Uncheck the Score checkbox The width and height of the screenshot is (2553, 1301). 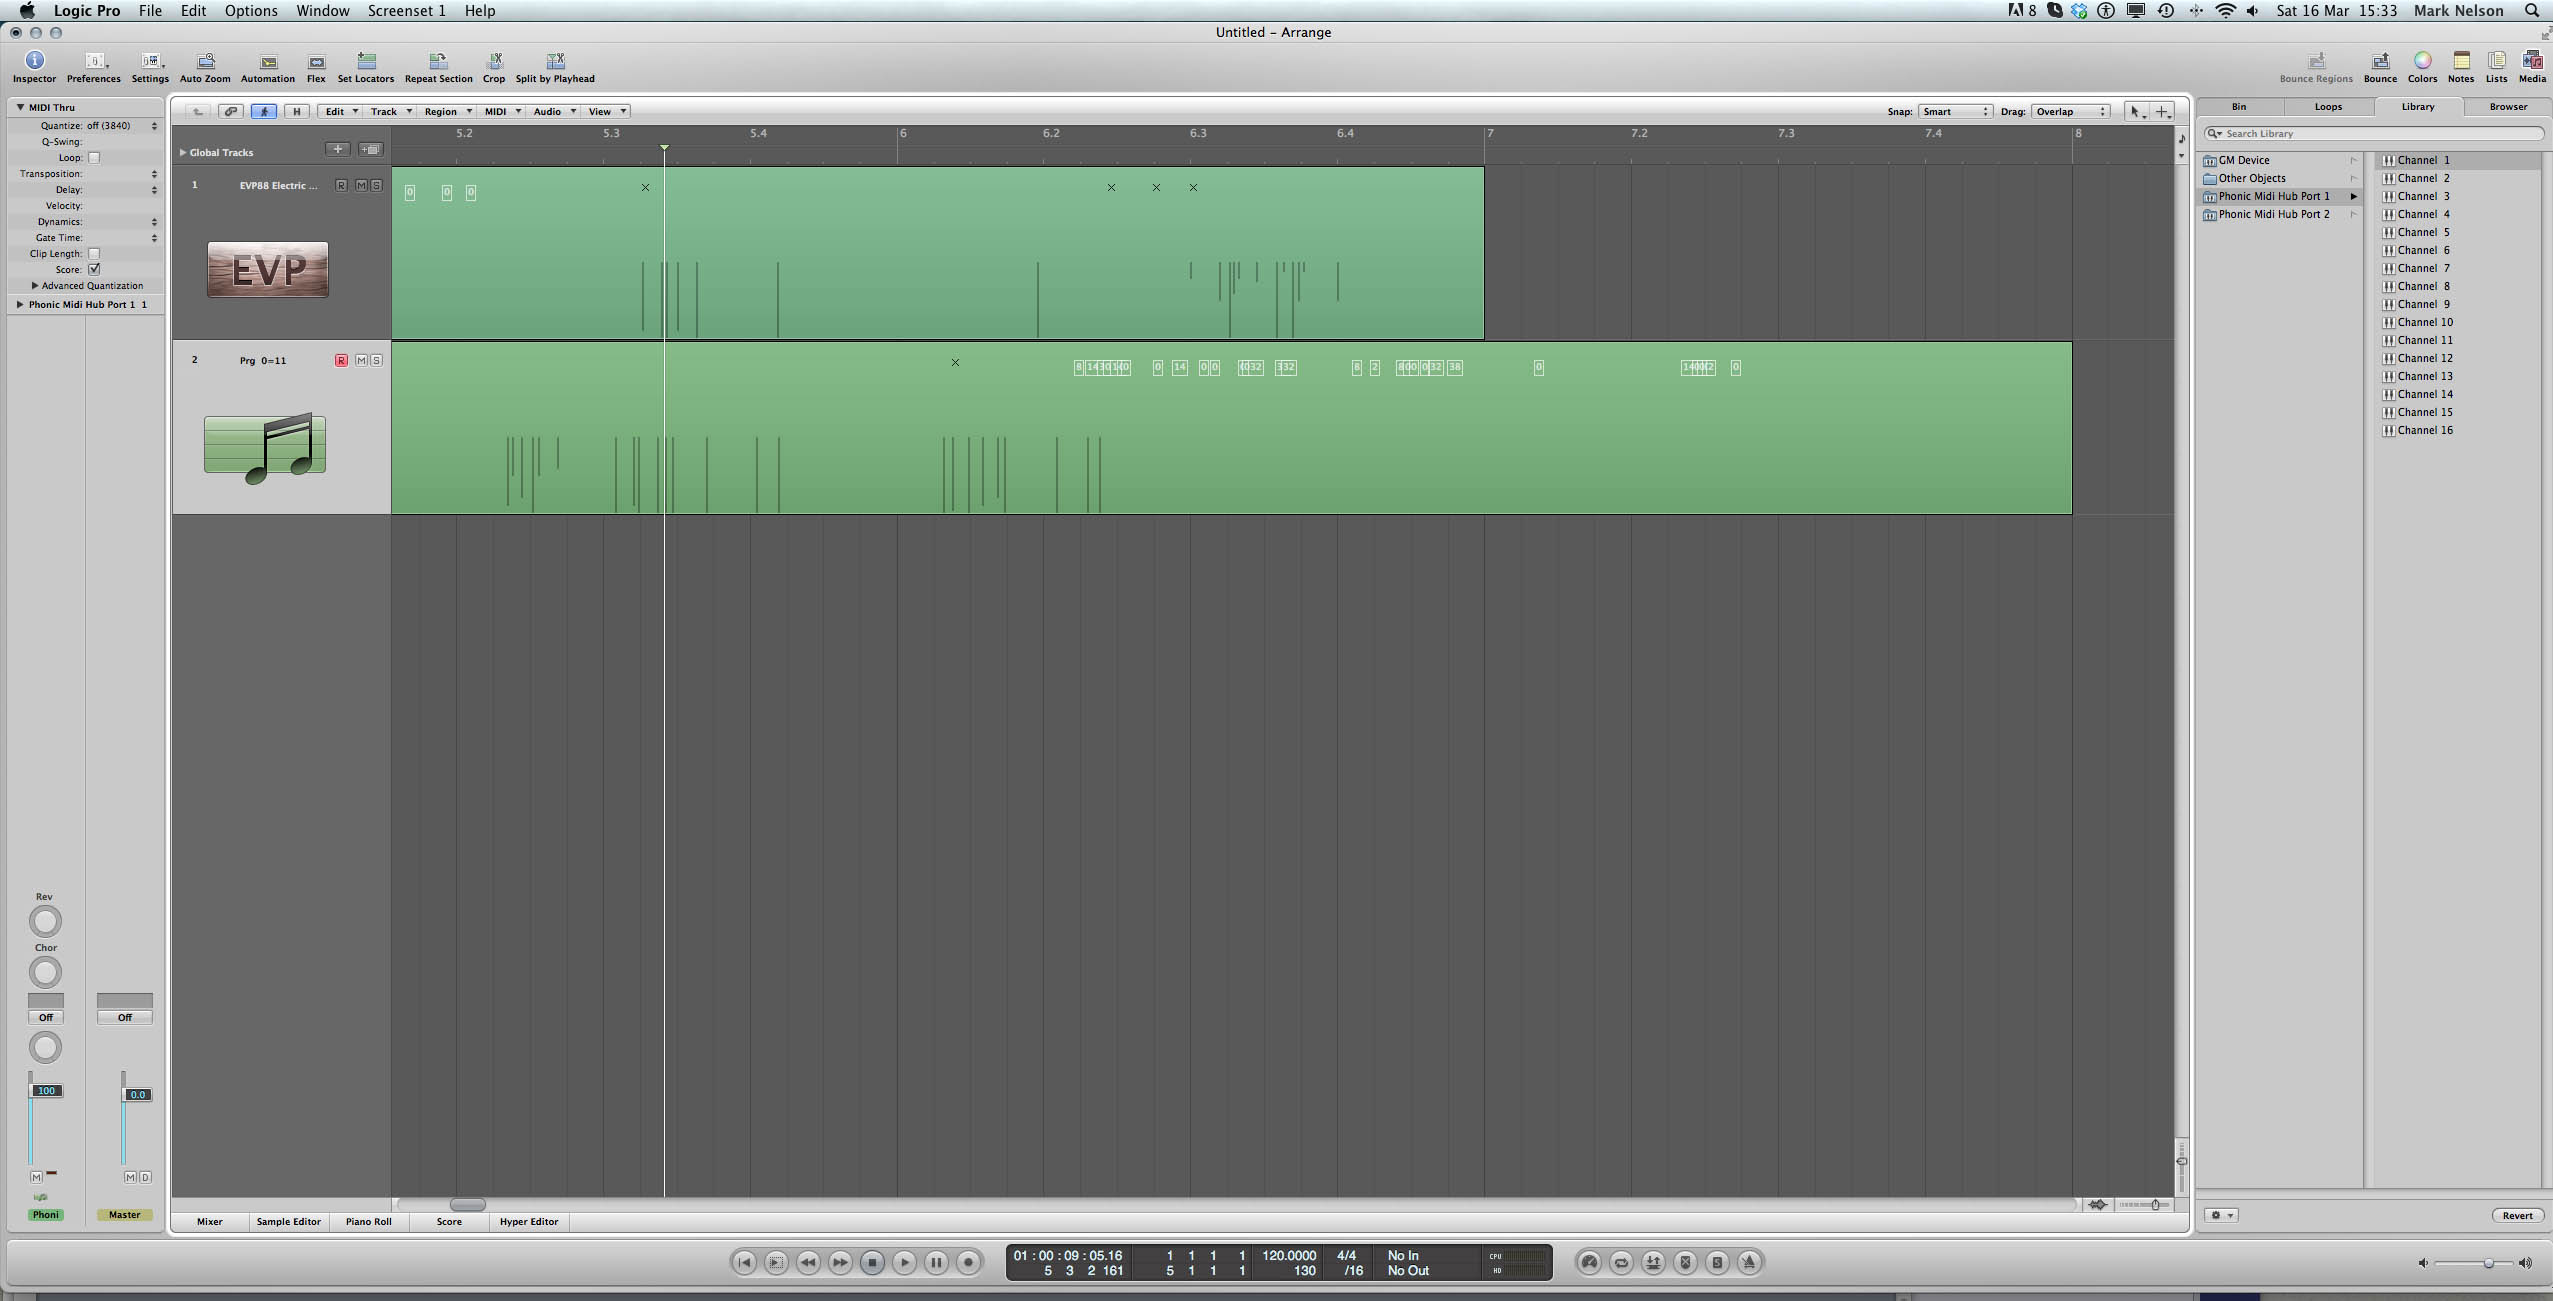point(94,269)
